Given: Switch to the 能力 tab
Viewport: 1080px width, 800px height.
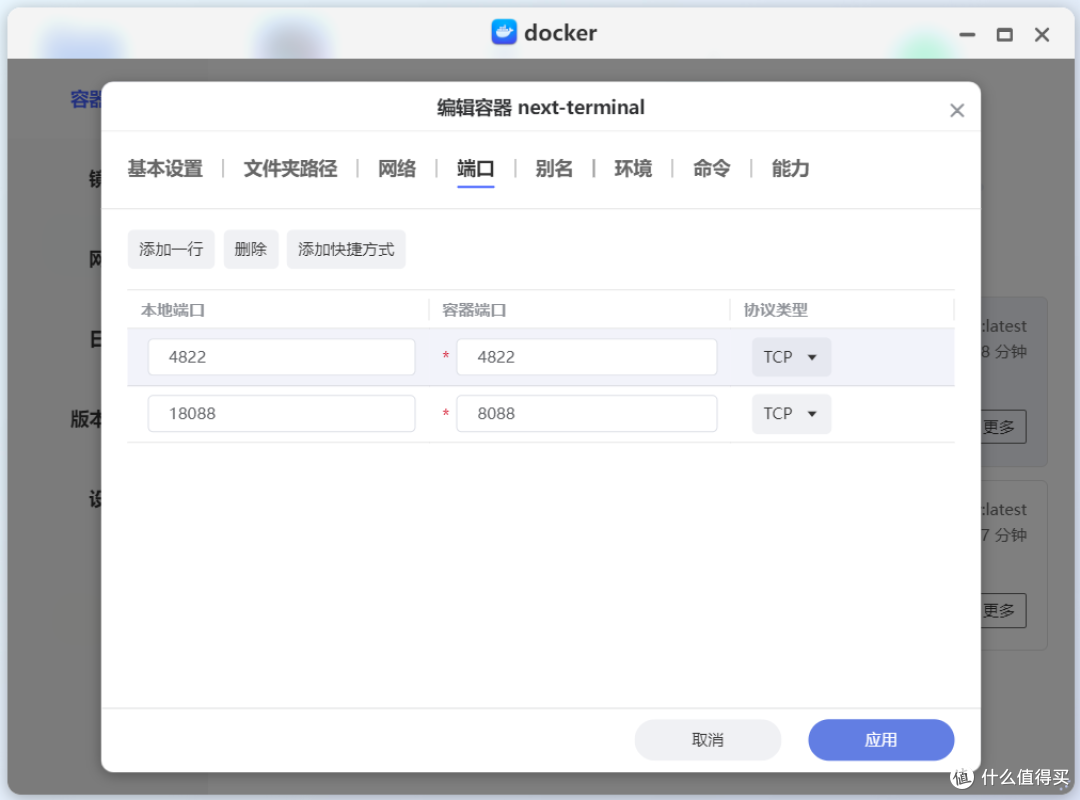Looking at the screenshot, I should tap(790, 169).
